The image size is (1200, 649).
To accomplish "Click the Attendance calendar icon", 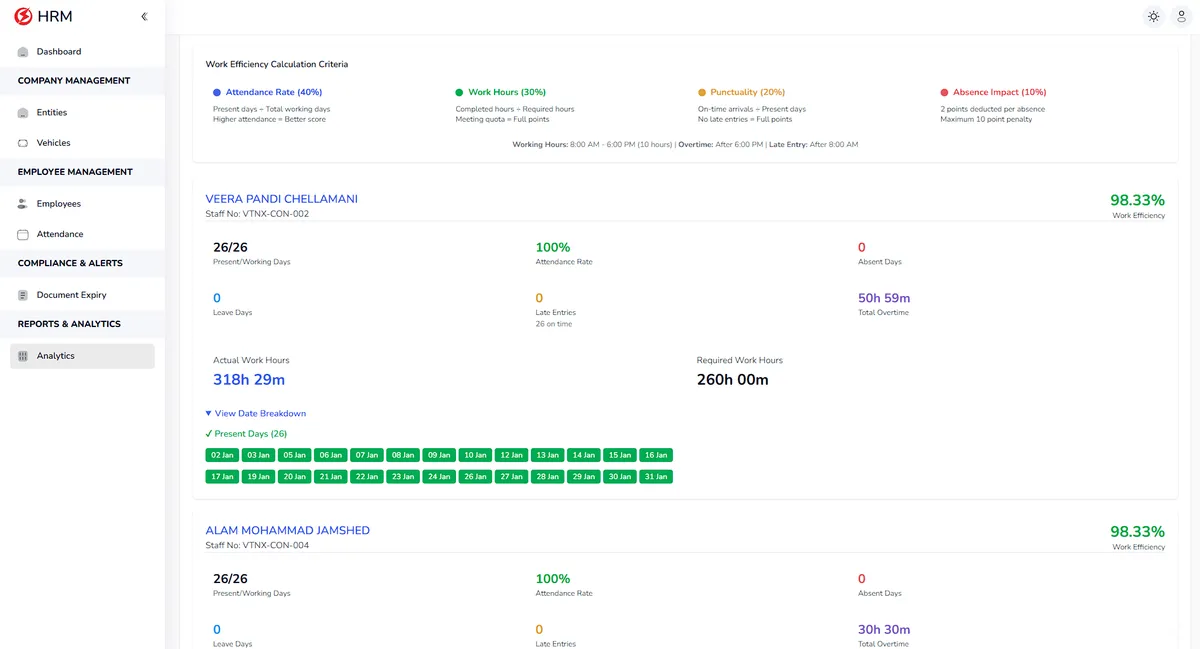I will (23, 234).
